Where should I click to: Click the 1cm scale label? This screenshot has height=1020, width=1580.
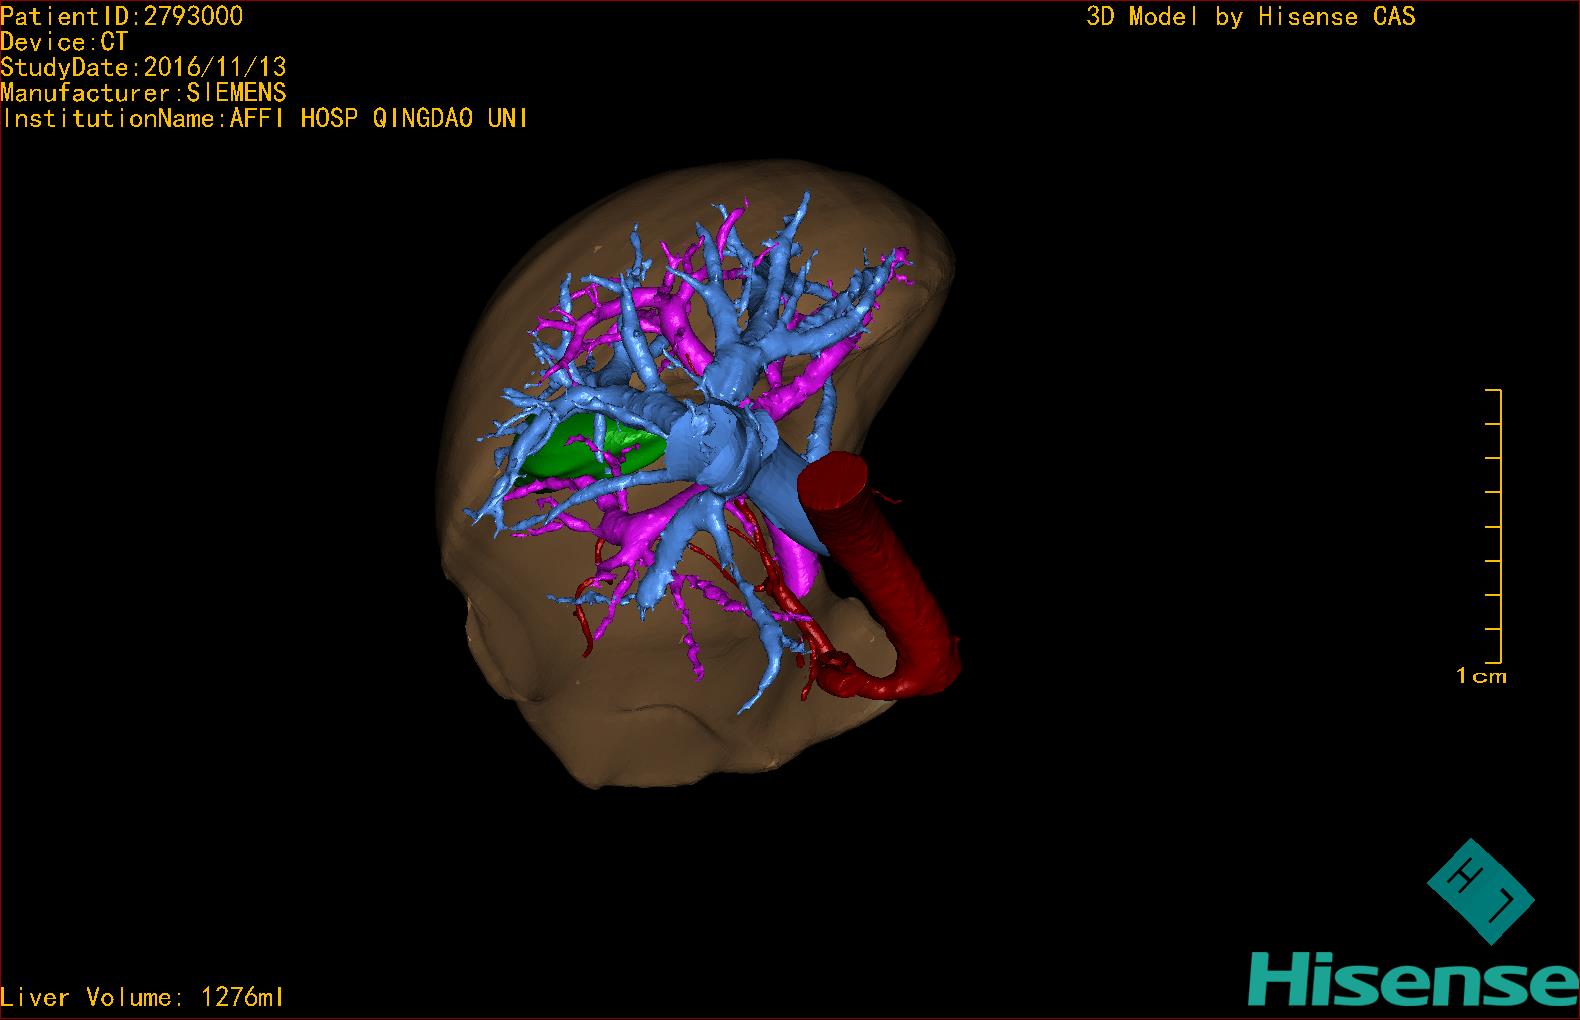pos(1481,677)
